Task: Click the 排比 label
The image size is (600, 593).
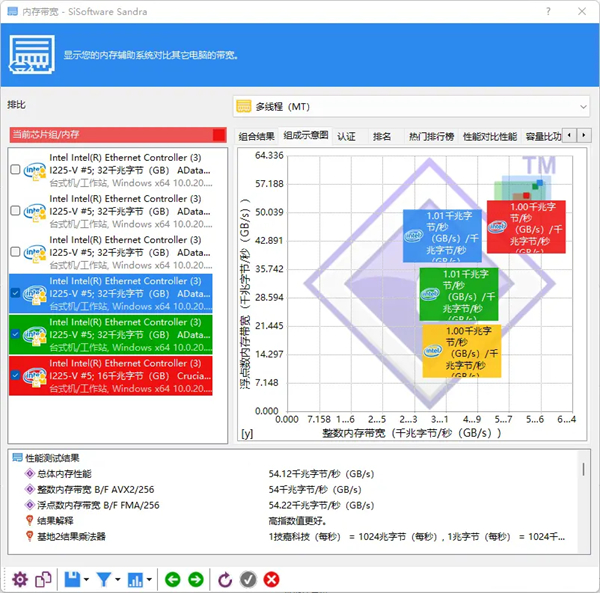Action: (x=16, y=104)
